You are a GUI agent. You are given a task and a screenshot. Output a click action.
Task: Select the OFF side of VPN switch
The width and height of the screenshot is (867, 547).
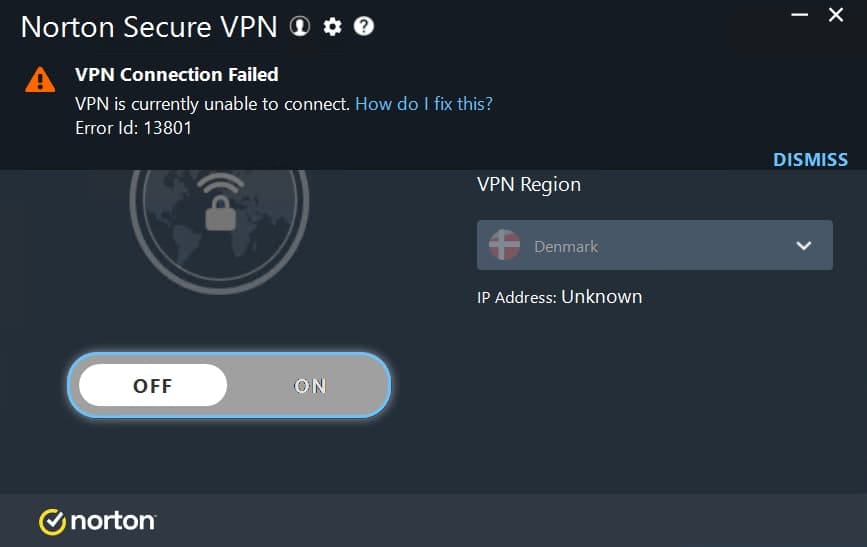pyautogui.click(x=153, y=385)
